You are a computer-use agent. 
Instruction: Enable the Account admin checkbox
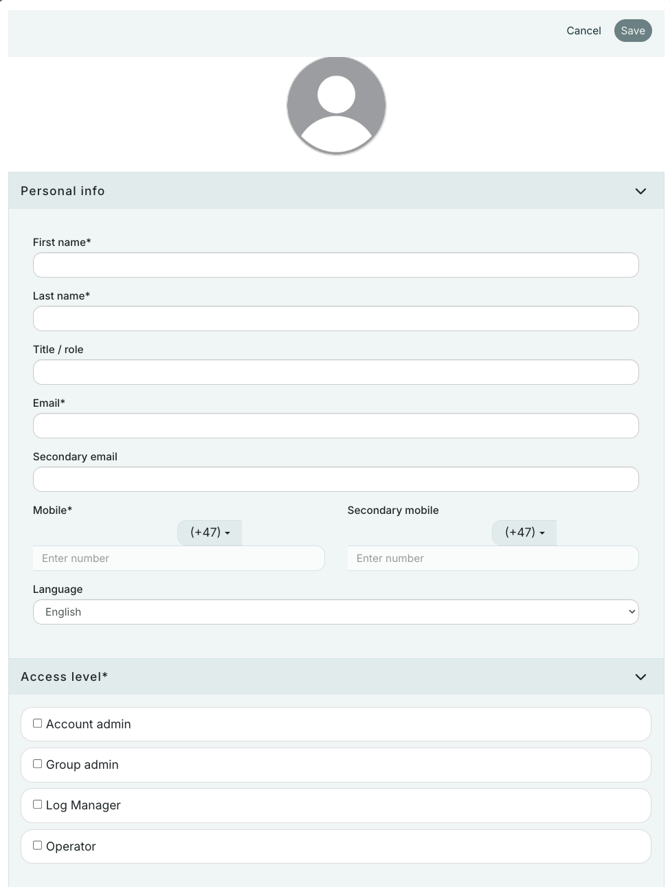38,723
